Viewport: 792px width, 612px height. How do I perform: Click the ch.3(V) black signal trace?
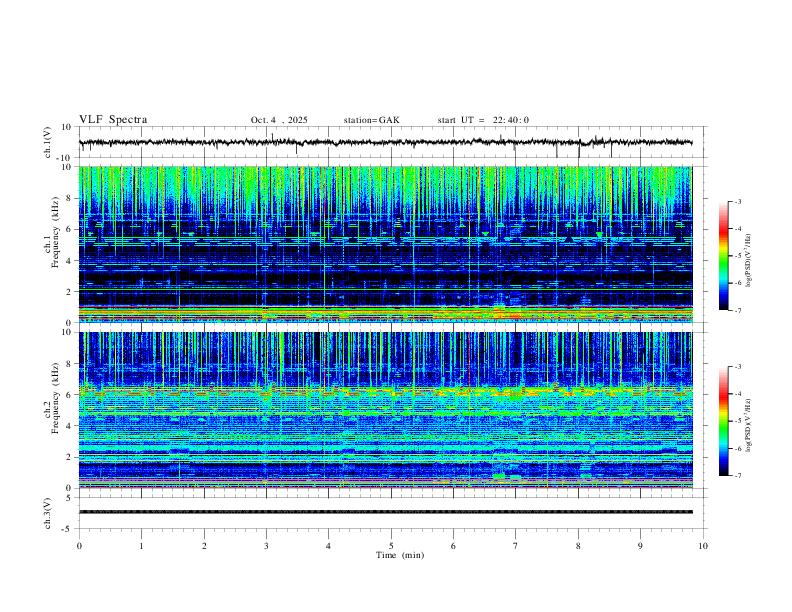385,512
